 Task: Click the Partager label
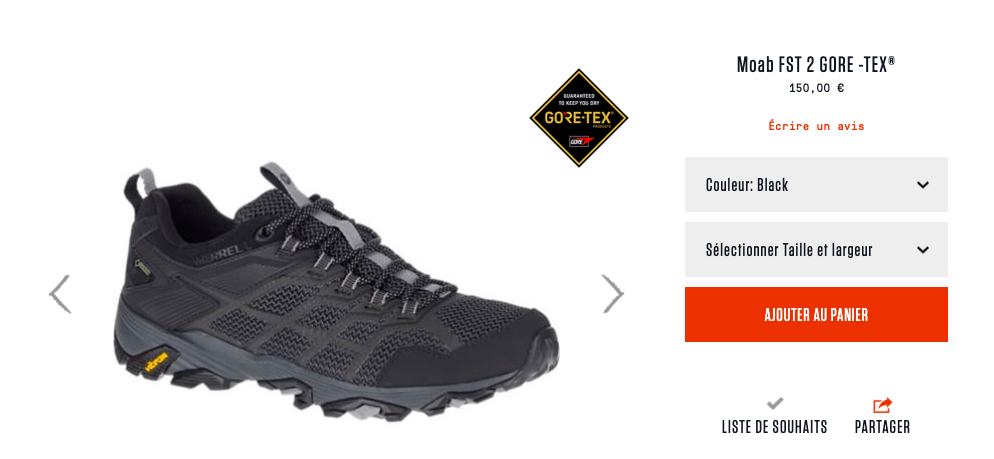pyautogui.click(x=882, y=427)
